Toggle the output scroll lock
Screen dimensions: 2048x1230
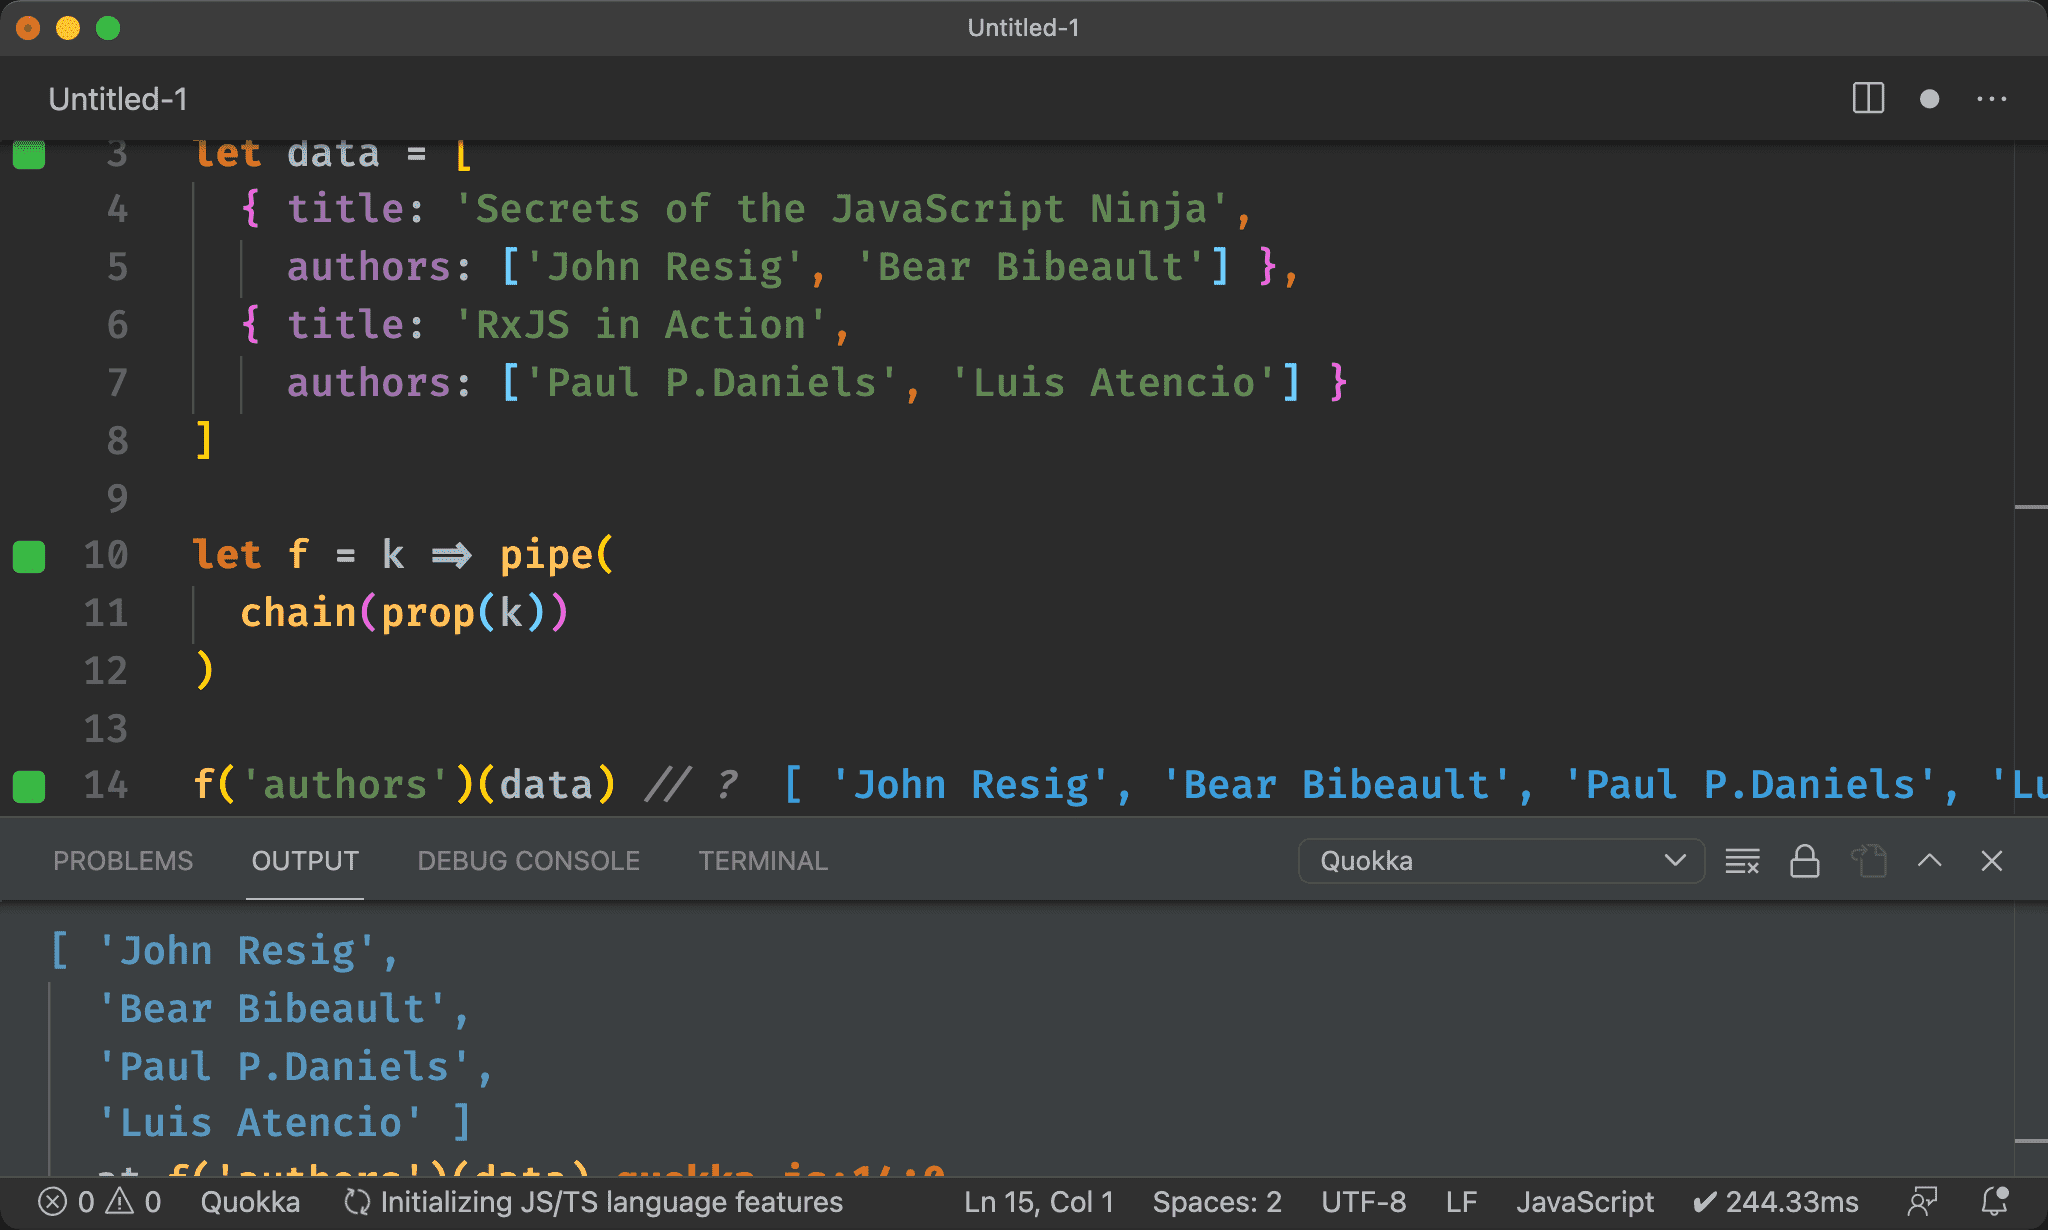coord(1805,861)
